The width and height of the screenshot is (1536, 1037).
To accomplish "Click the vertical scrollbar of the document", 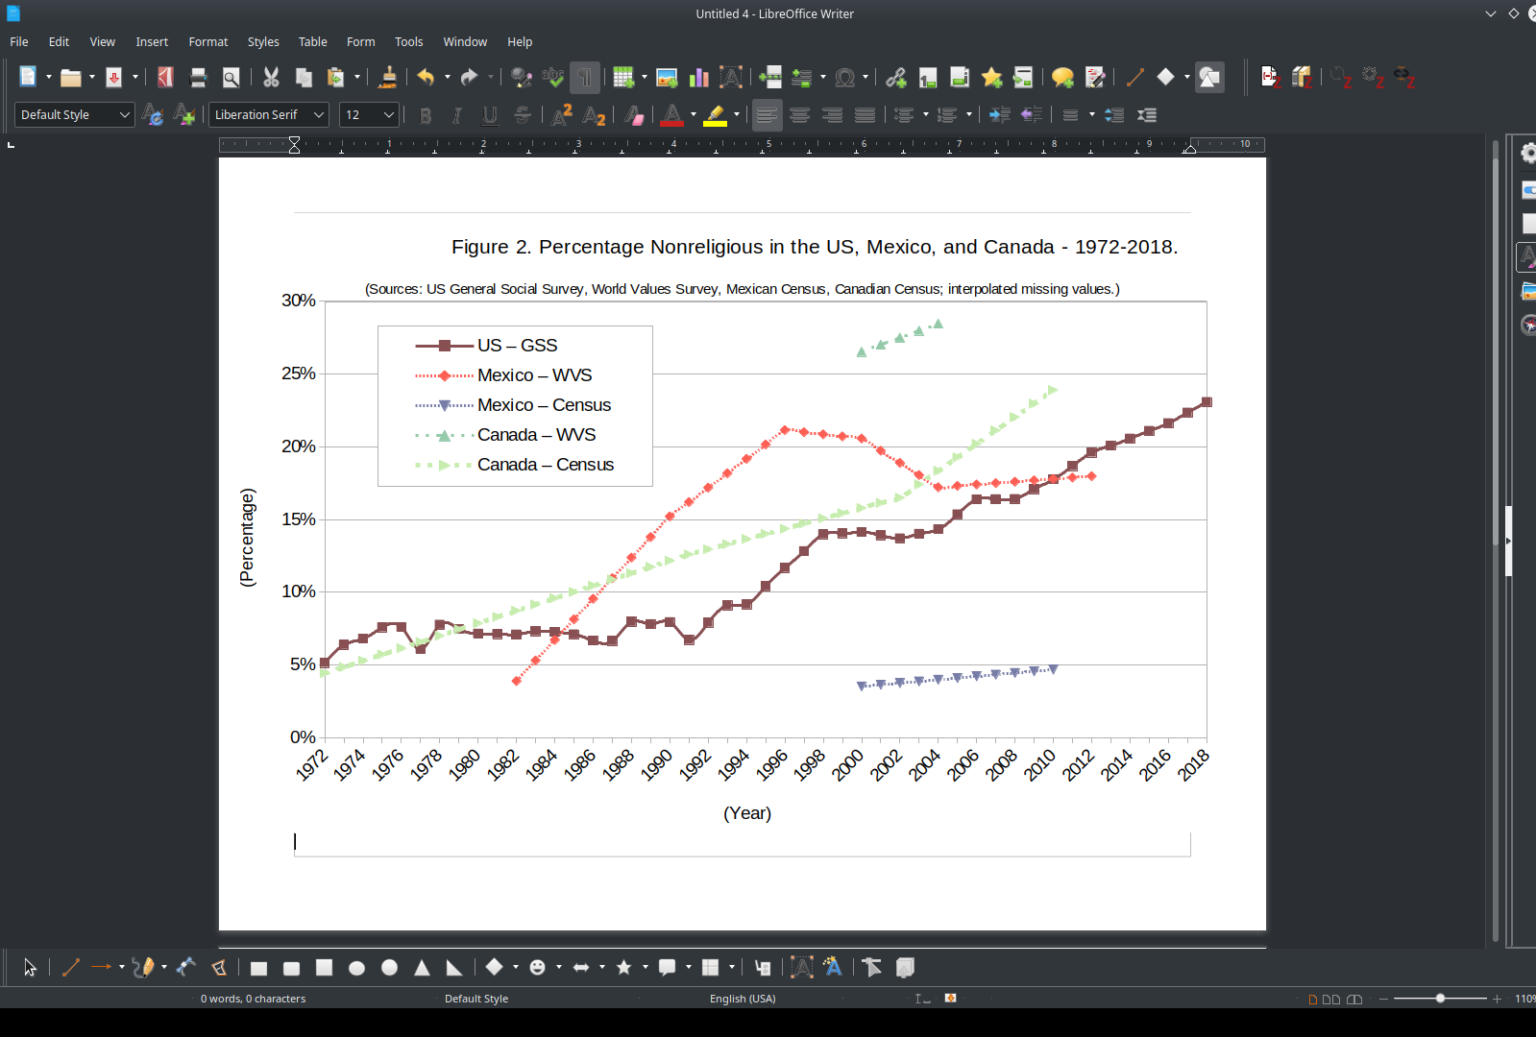I will pos(1496,540).
